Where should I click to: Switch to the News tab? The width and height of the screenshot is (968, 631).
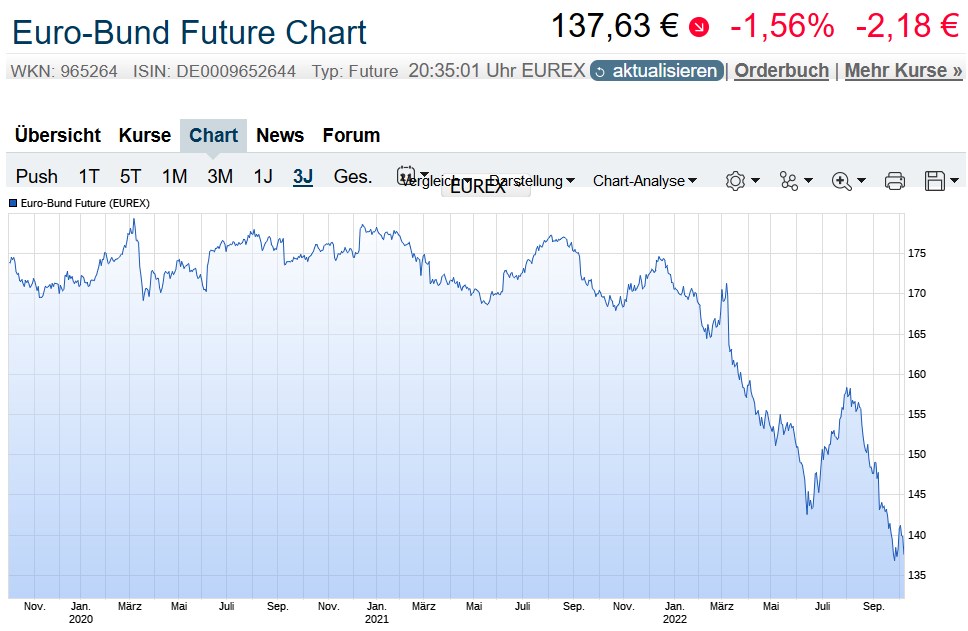pos(280,135)
